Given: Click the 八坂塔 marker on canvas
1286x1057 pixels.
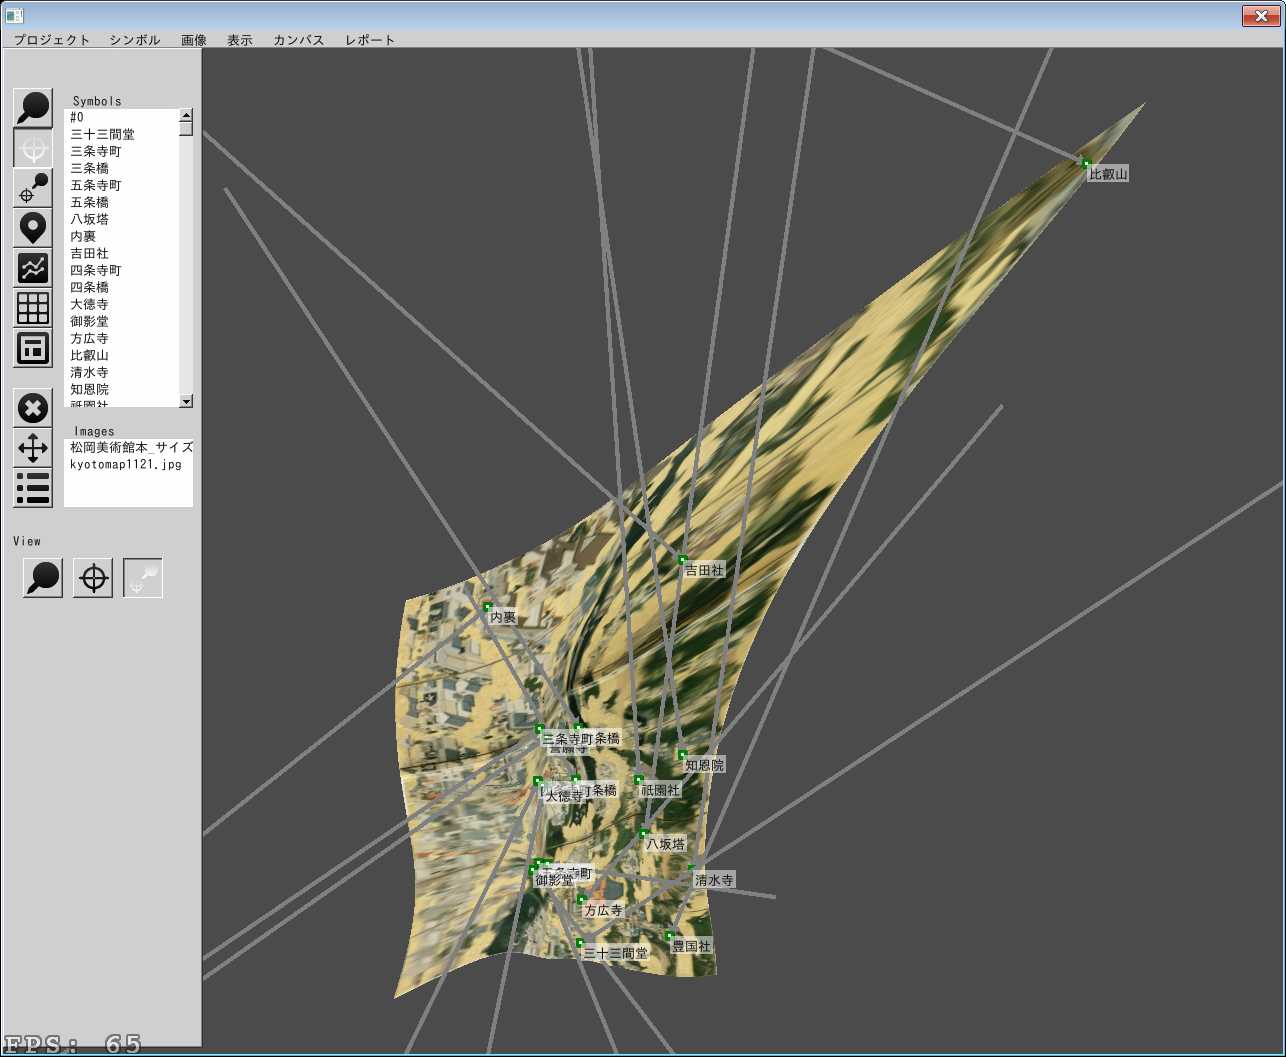Looking at the screenshot, I should [644, 833].
